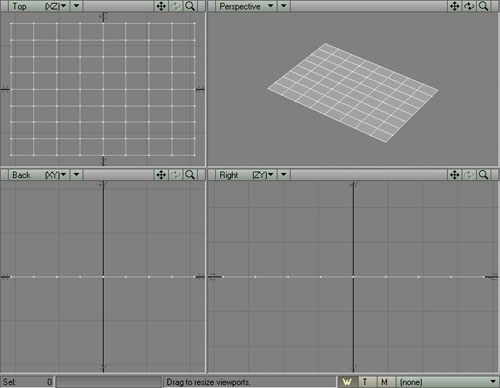
Task: Open the Back (XY) view type dropdown
Action: pos(39,175)
